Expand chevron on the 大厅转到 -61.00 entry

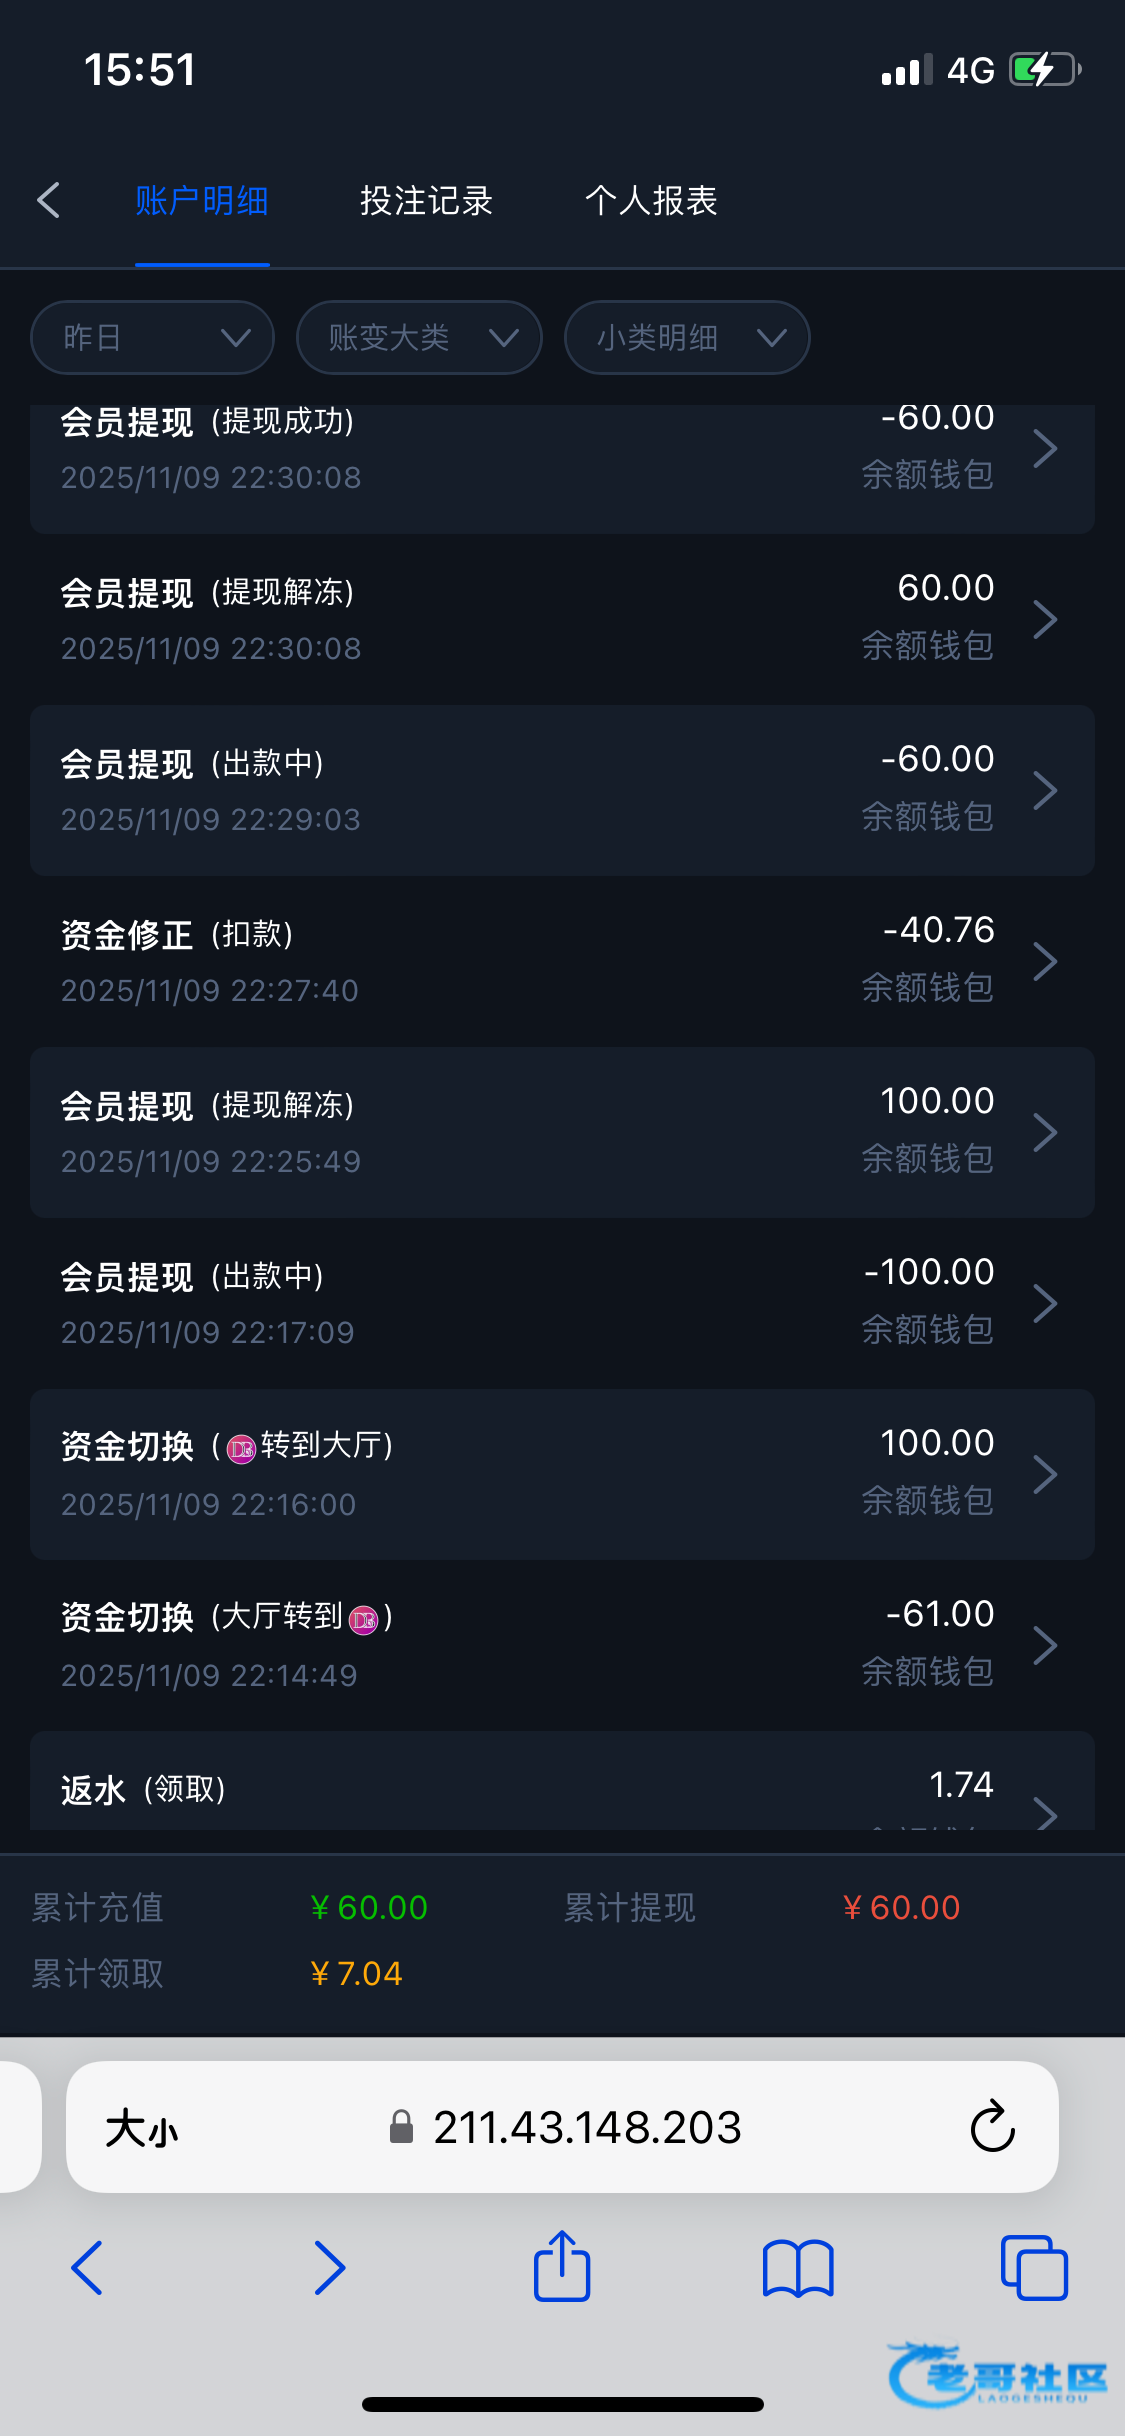[x=1045, y=1645]
